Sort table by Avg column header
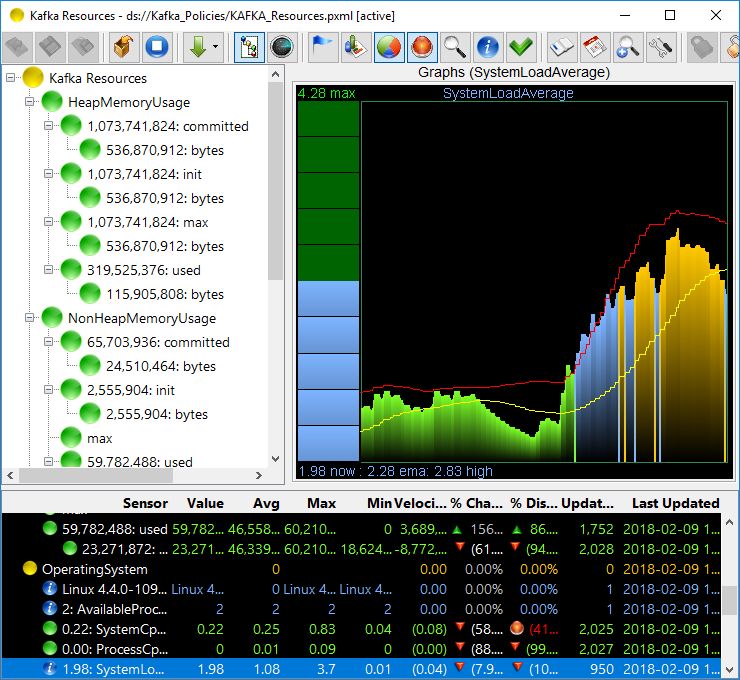 266,503
